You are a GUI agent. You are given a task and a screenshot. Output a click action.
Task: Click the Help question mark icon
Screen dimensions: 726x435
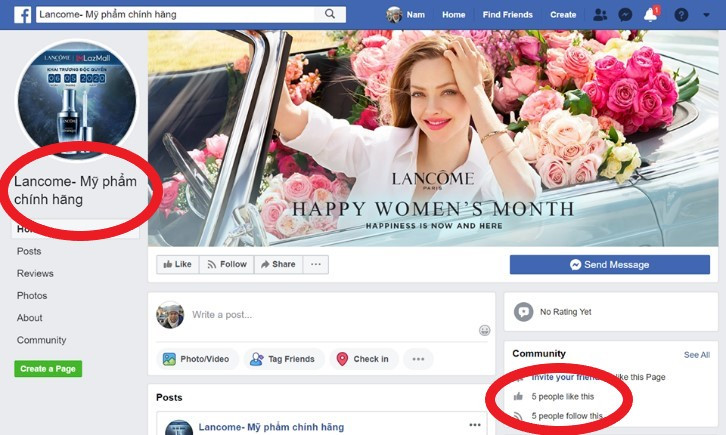tap(681, 15)
